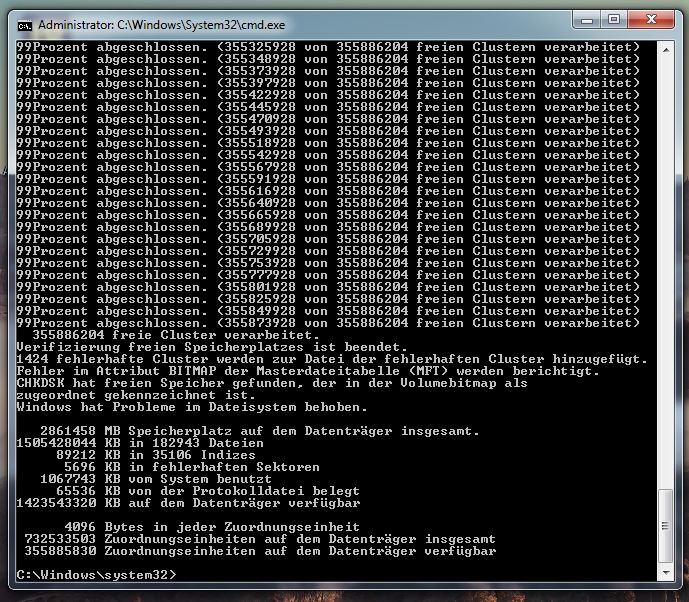The image size is (689, 602).
Task: Click progress line with 355873928 clusters
Action: point(328,323)
